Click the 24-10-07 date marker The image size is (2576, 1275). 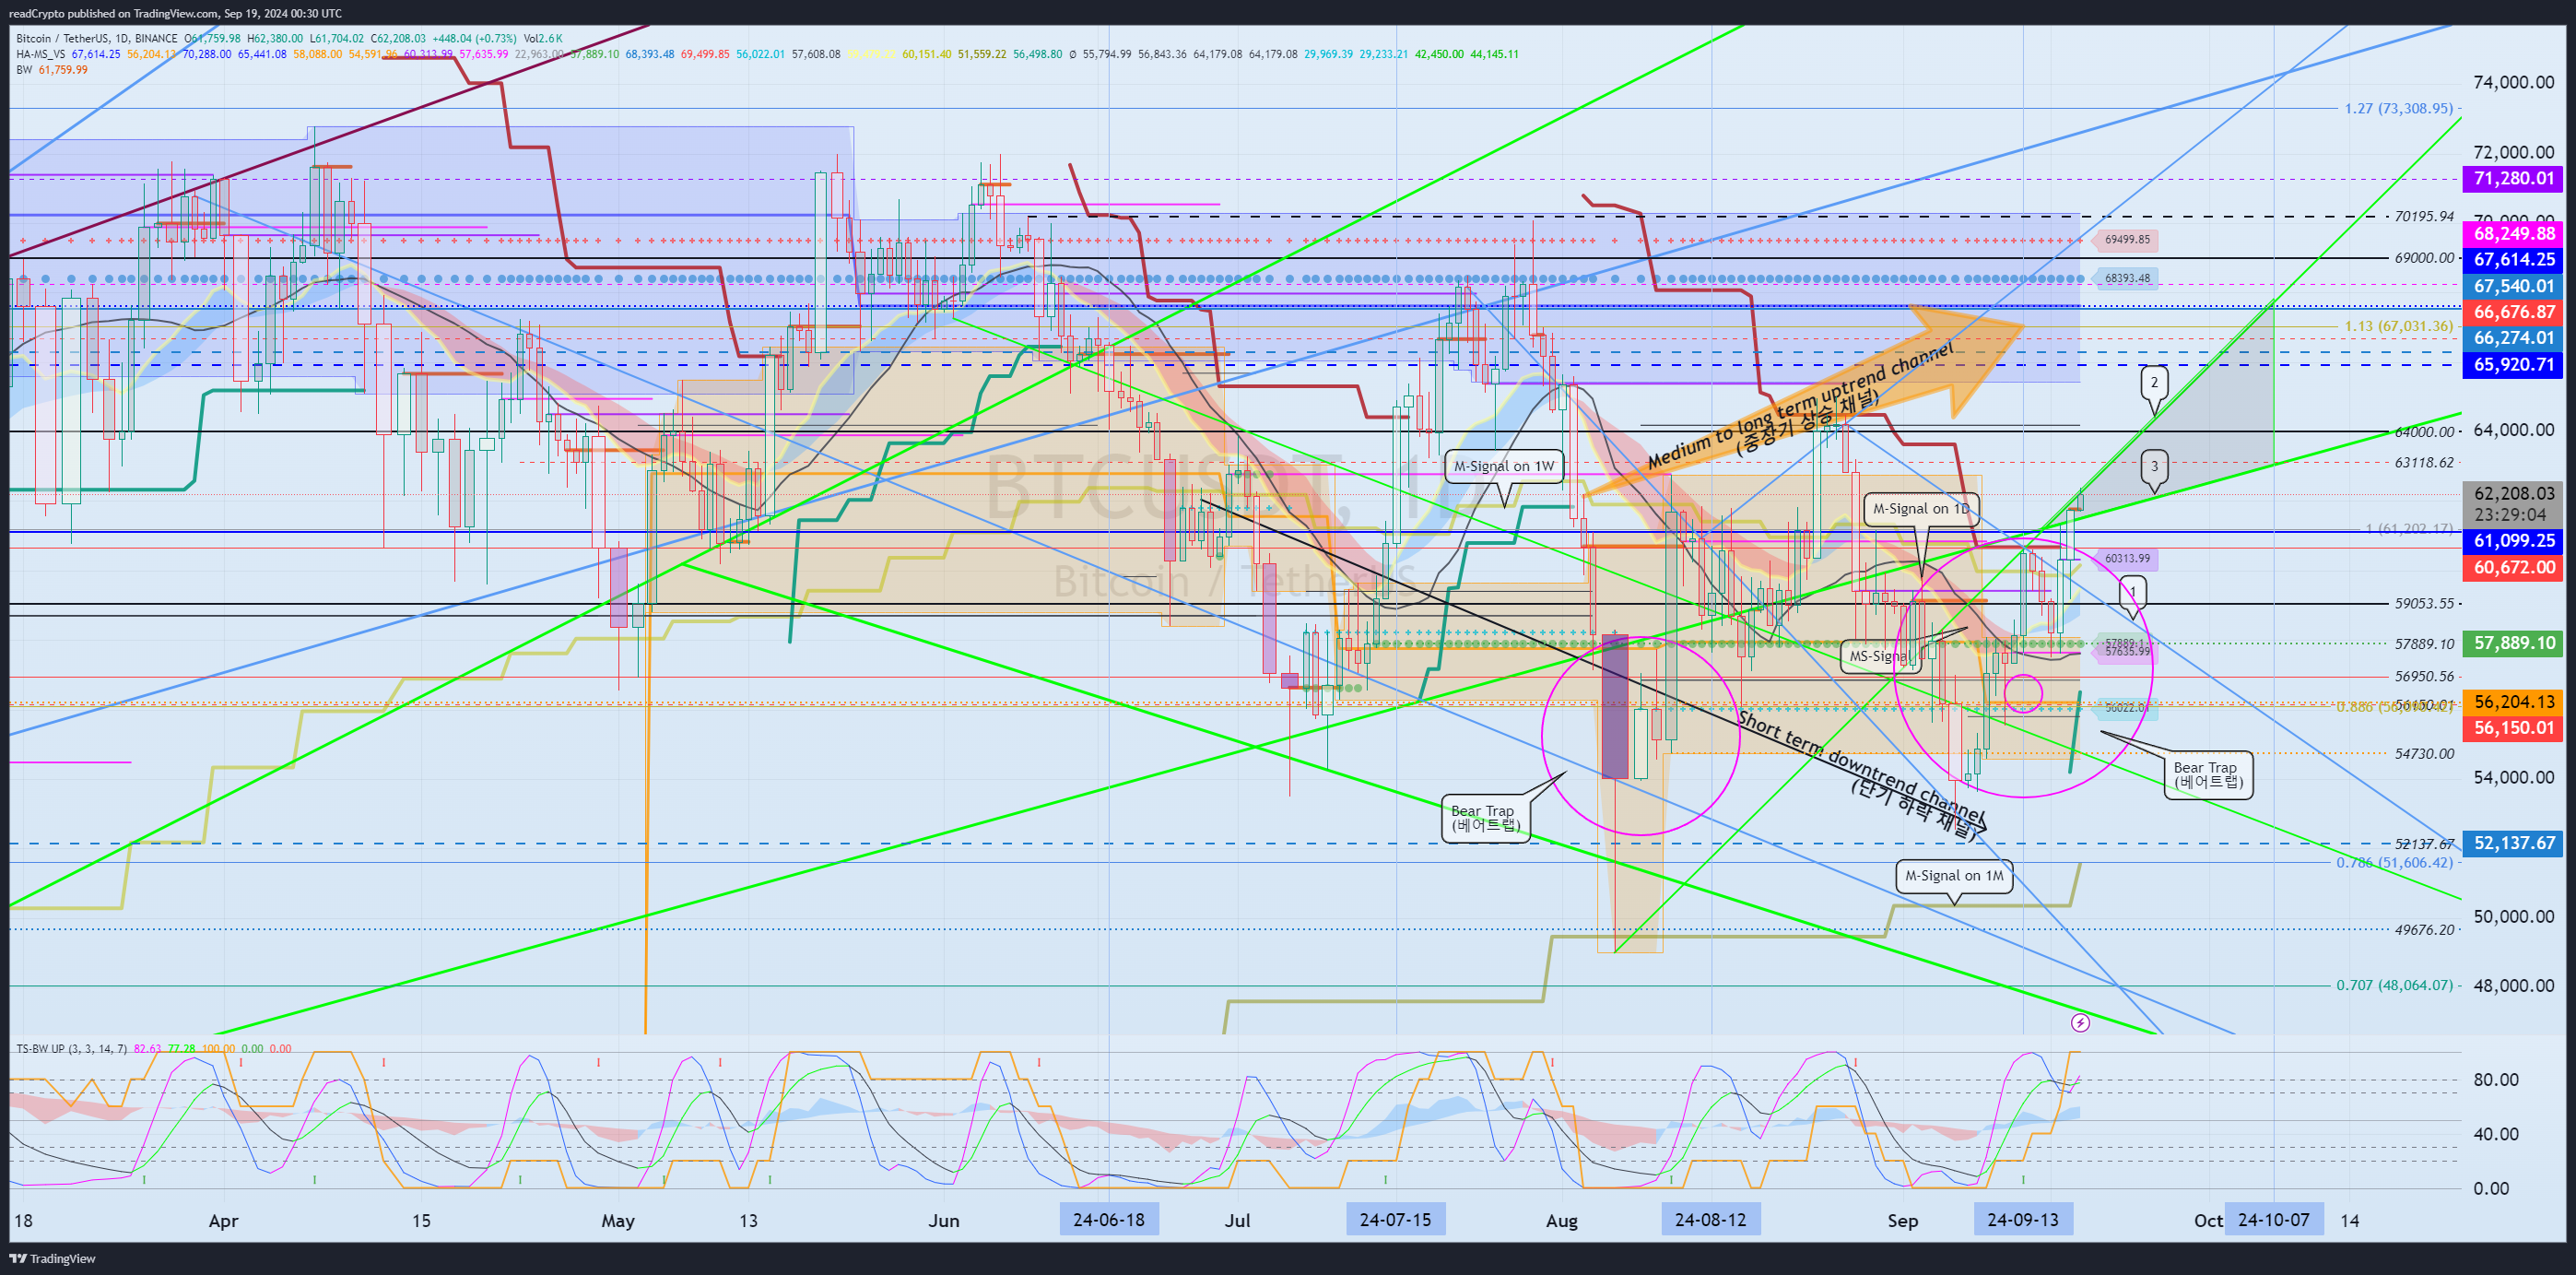pos(2274,1219)
